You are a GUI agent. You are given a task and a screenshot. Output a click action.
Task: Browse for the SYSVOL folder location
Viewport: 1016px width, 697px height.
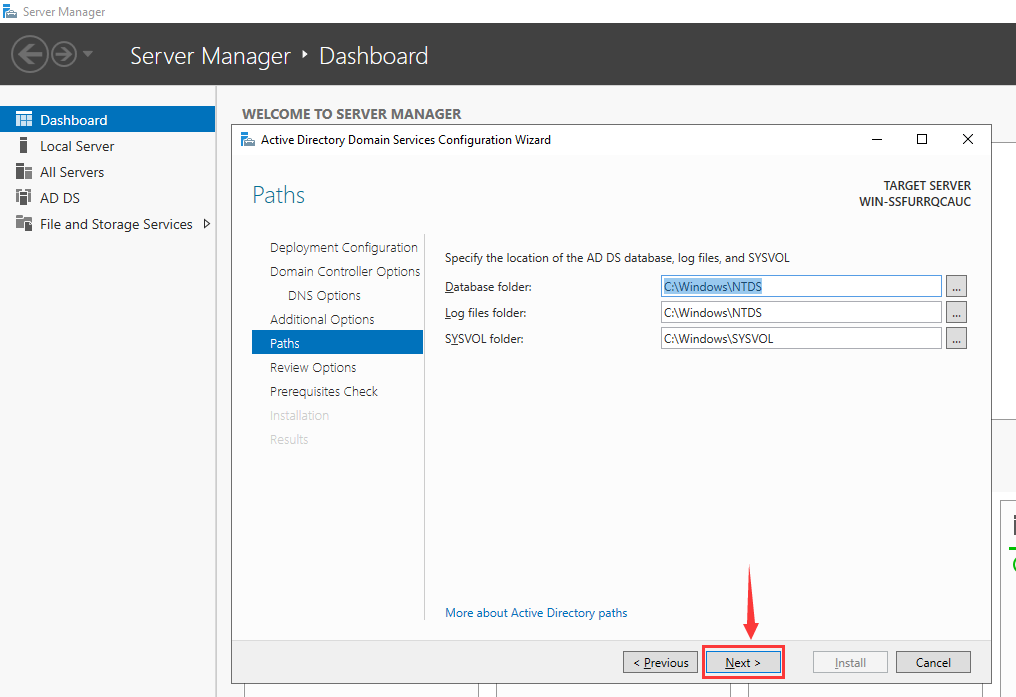point(956,339)
